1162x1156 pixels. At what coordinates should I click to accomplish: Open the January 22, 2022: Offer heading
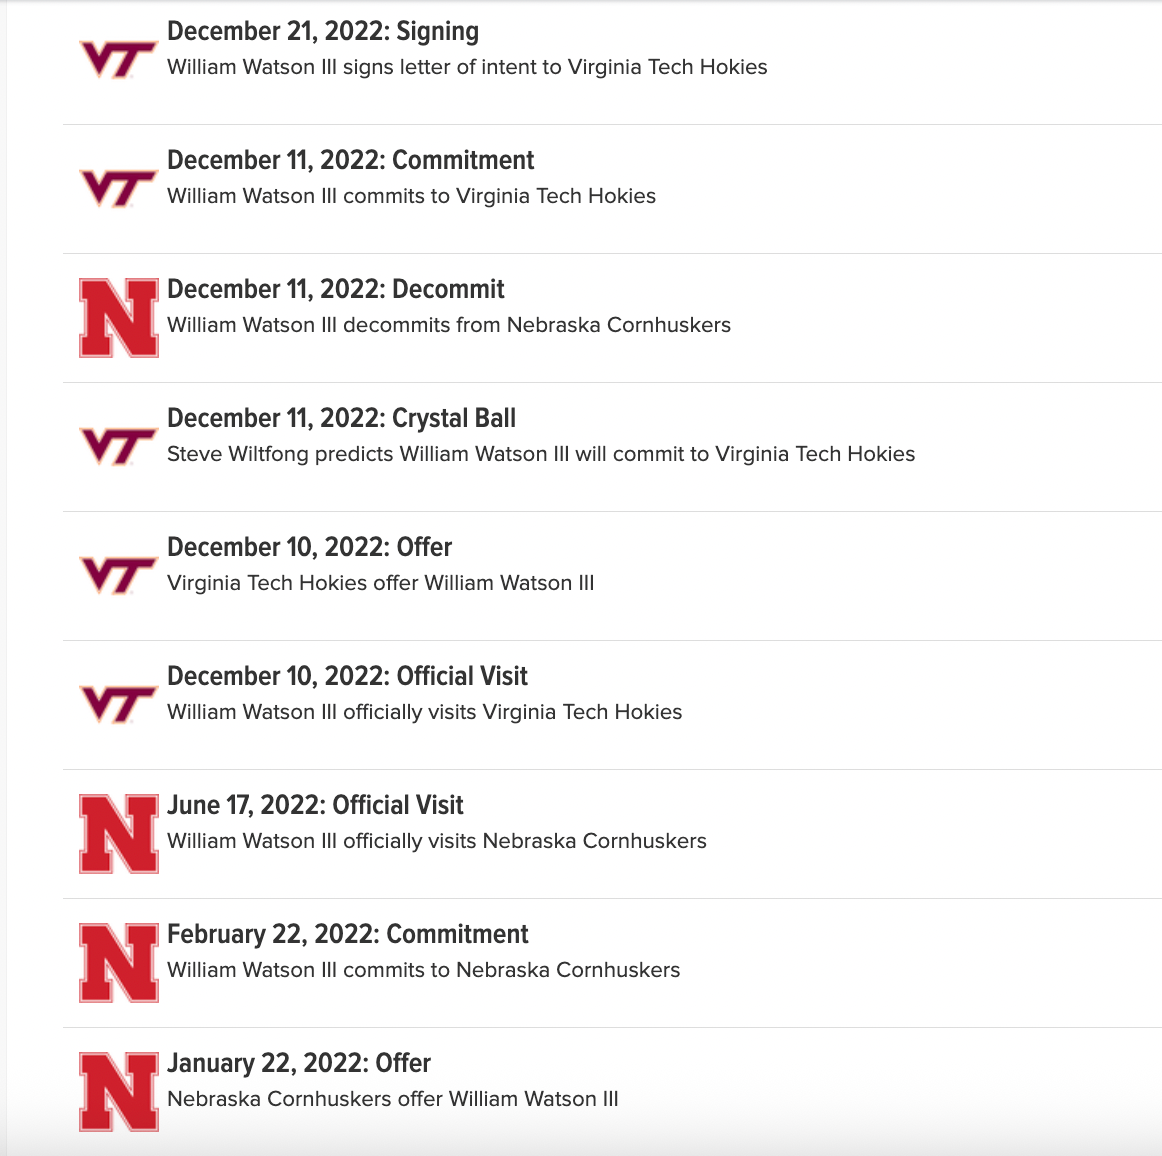pyautogui.click(x=299, y=1063)
